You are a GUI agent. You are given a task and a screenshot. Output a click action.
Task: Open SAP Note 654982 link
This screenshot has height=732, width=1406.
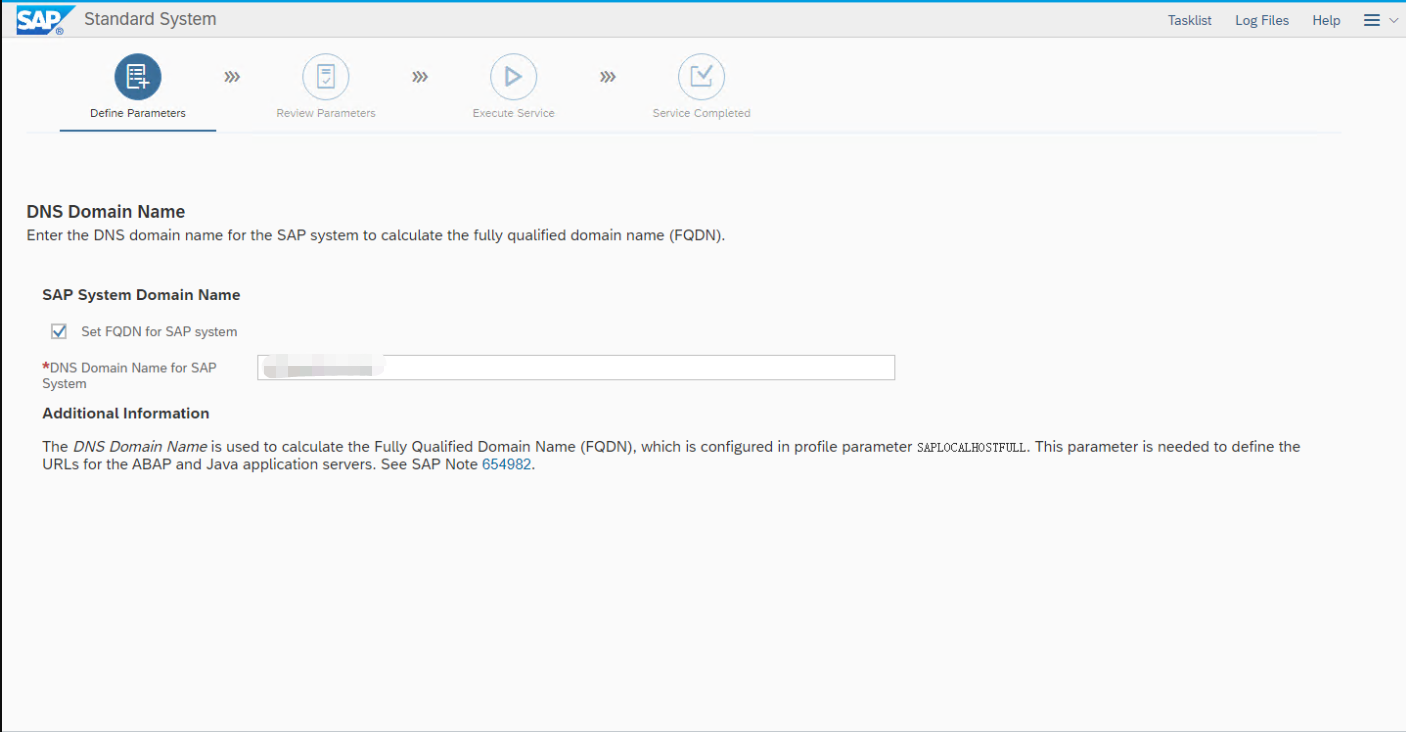click(507, 466)
